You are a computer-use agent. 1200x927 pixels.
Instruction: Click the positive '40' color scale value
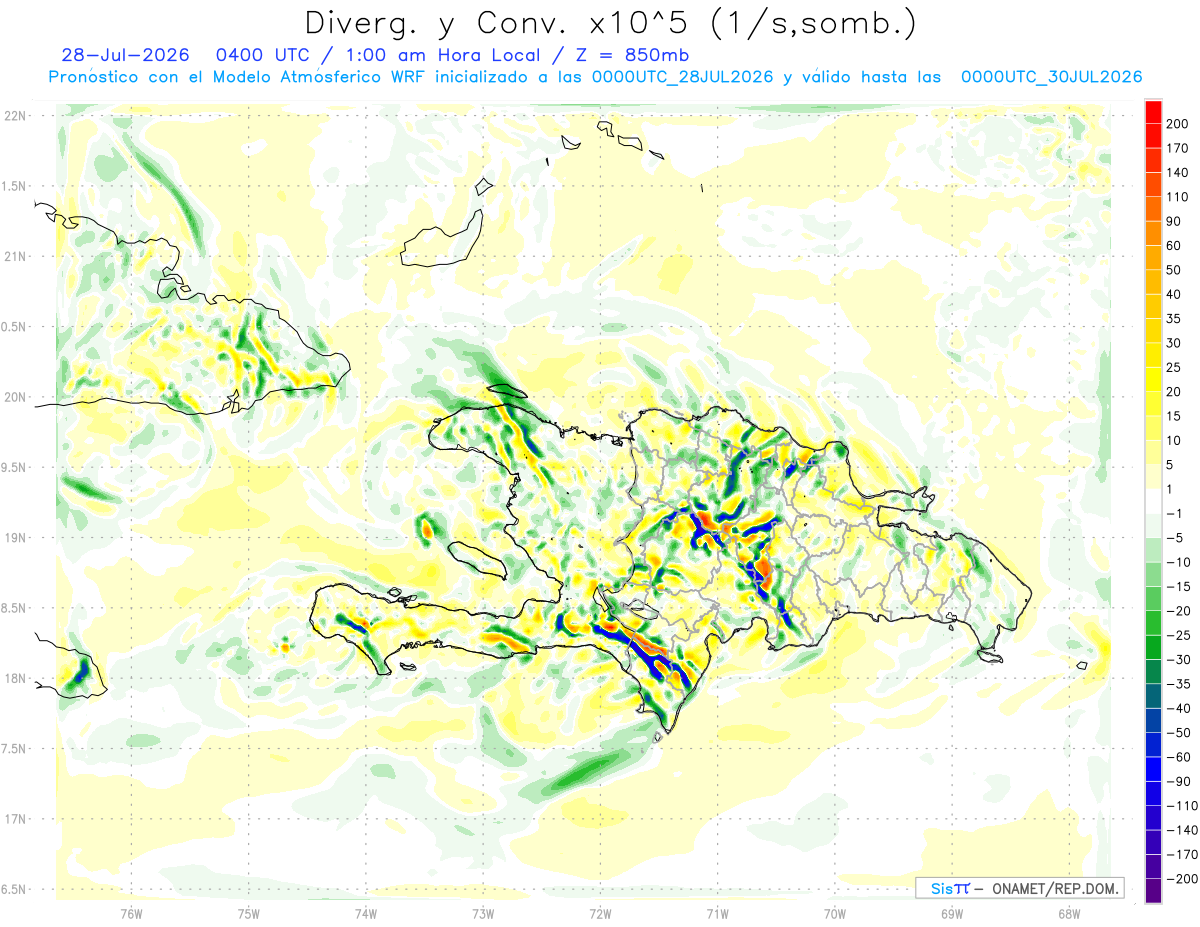click(x=1174, y=294)
